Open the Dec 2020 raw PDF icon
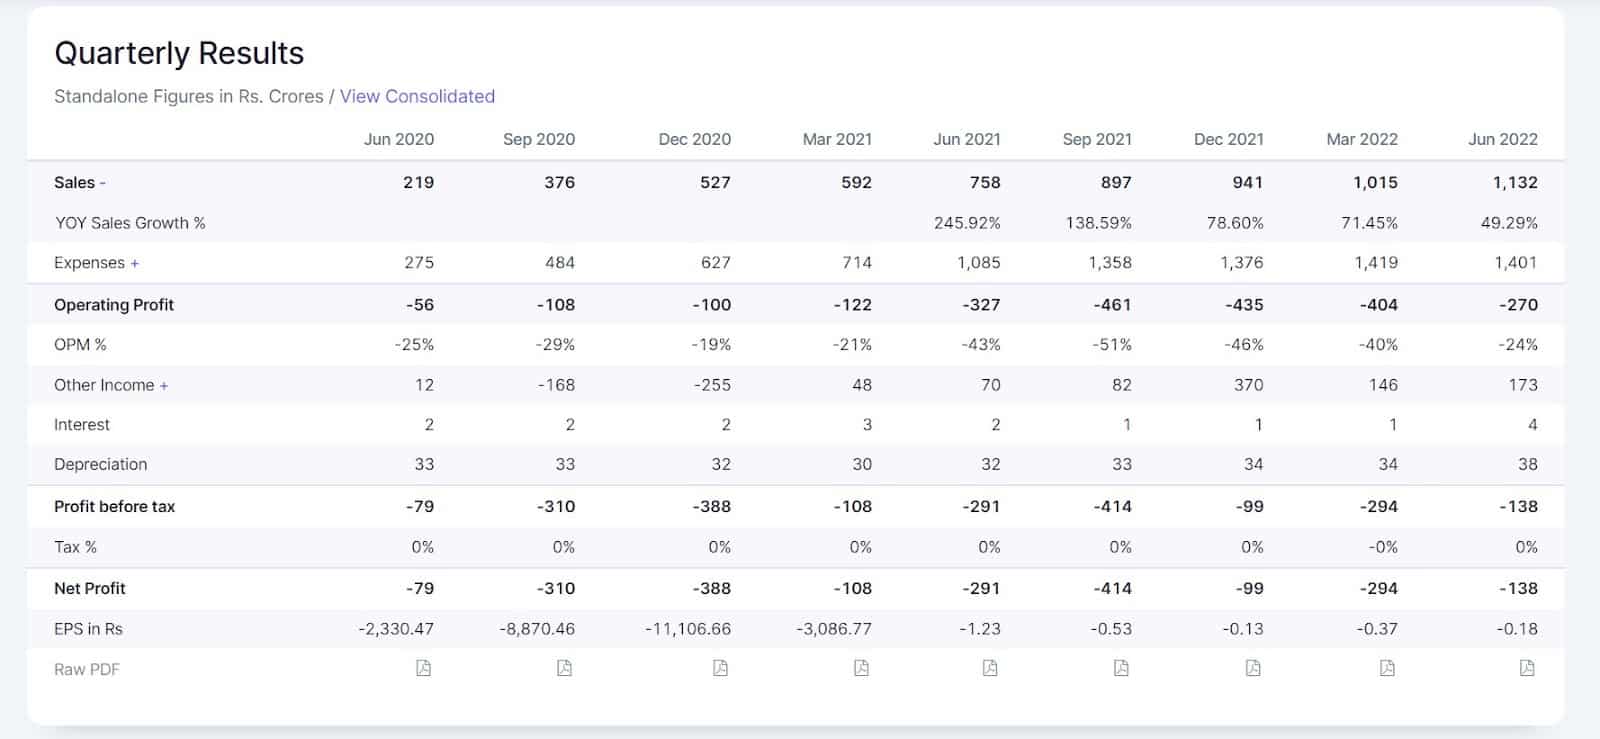Screen dimensions: 1600x739 click(721, 668)
